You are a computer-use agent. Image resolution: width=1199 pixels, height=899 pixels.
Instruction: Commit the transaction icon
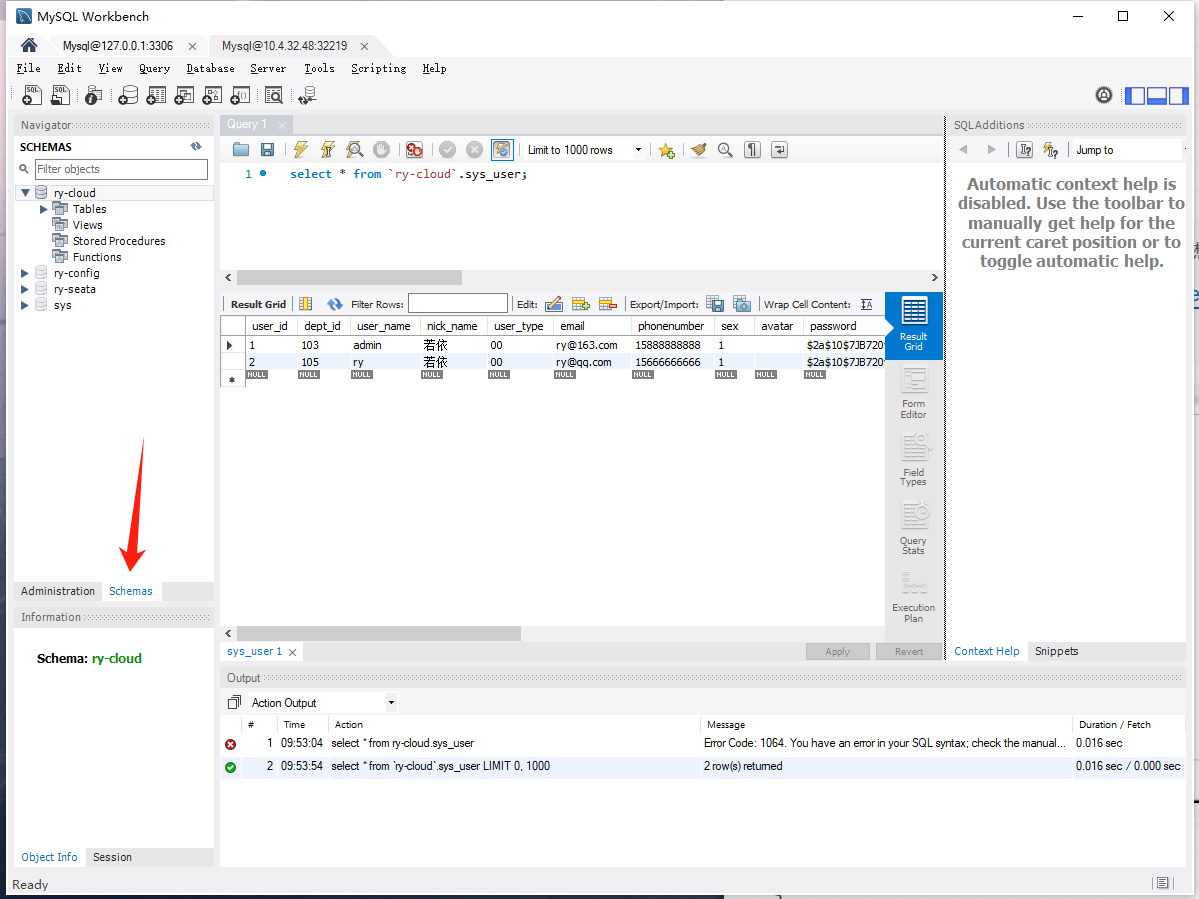447,150
